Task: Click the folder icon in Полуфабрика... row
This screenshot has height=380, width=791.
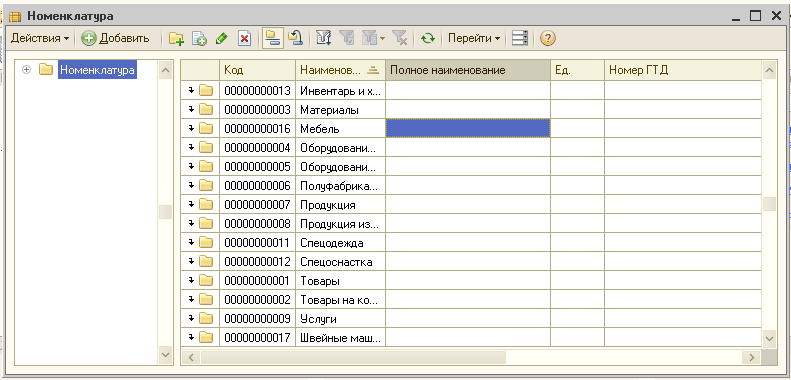Action: pos(206,185)
